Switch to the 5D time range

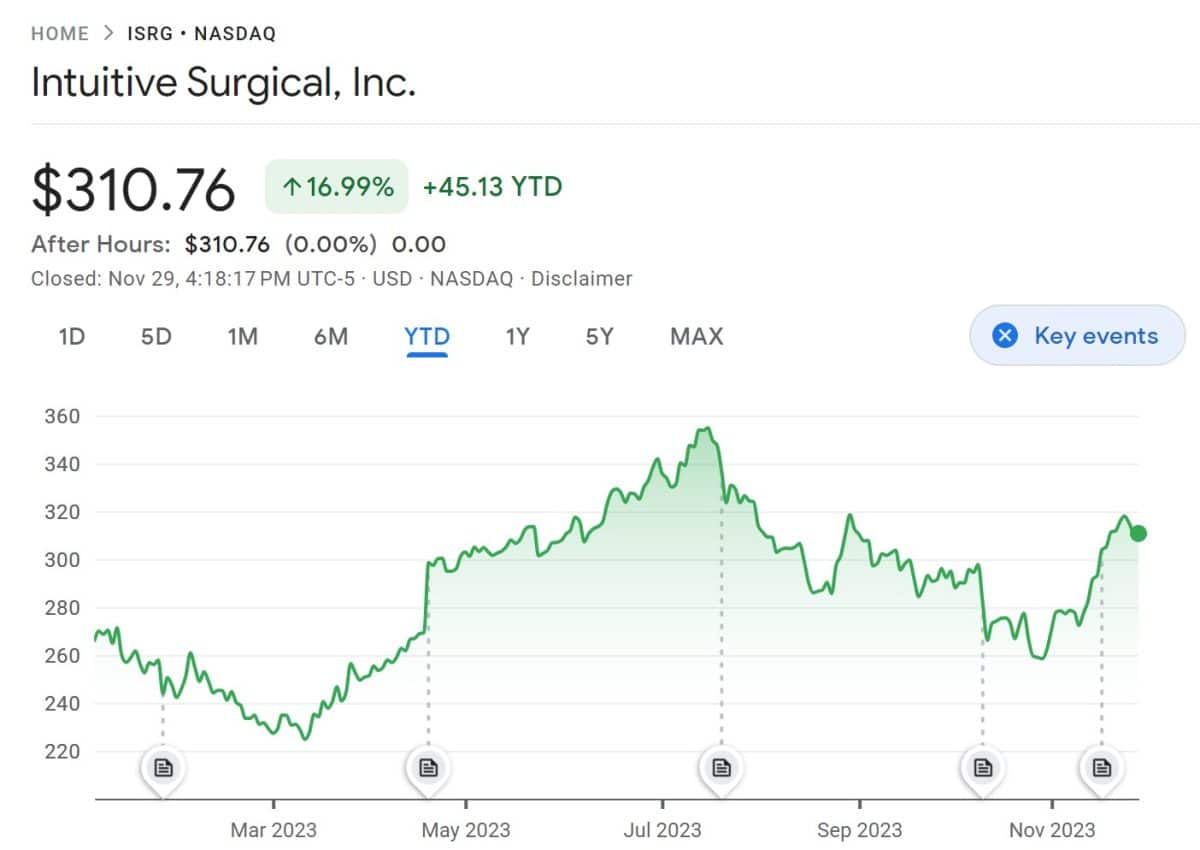pos(155,337)
